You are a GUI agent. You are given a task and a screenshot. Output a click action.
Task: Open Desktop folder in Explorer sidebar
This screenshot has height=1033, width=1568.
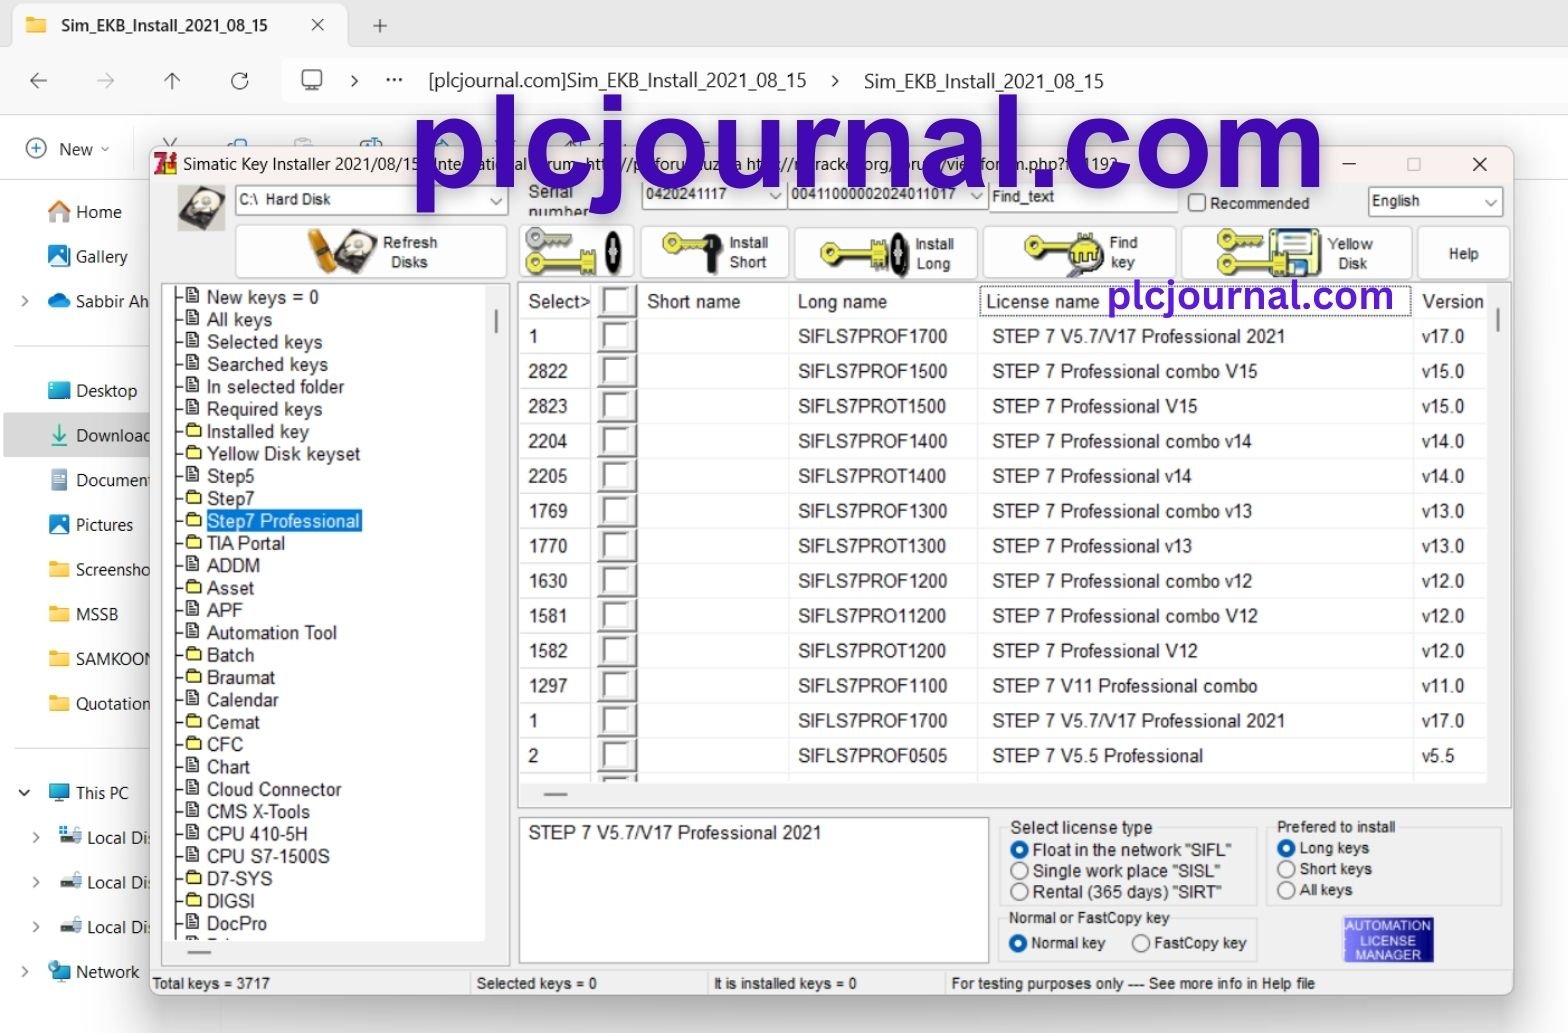point(93,391)
